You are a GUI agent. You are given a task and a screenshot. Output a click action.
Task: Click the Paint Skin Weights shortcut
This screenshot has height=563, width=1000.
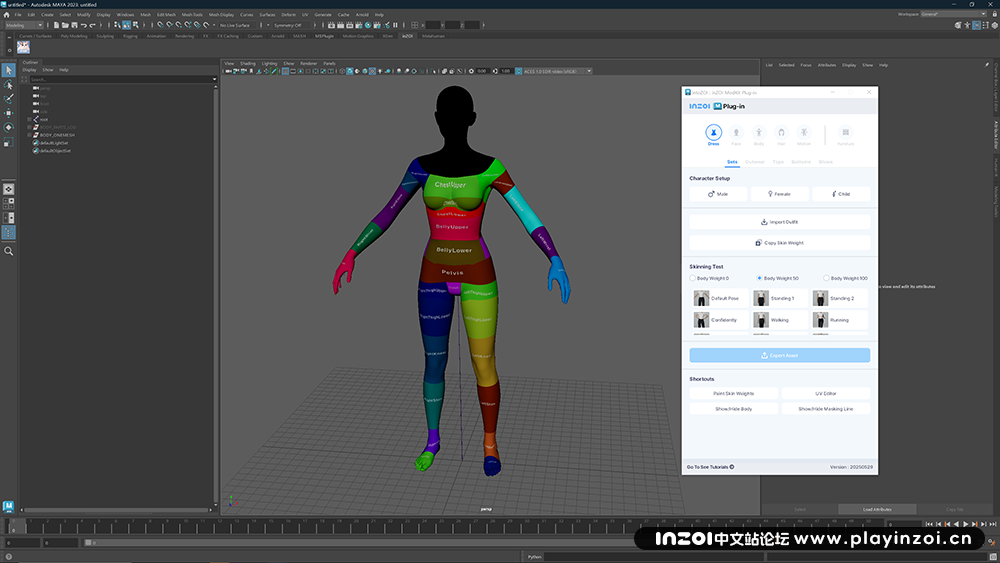[x=733, y=393]
